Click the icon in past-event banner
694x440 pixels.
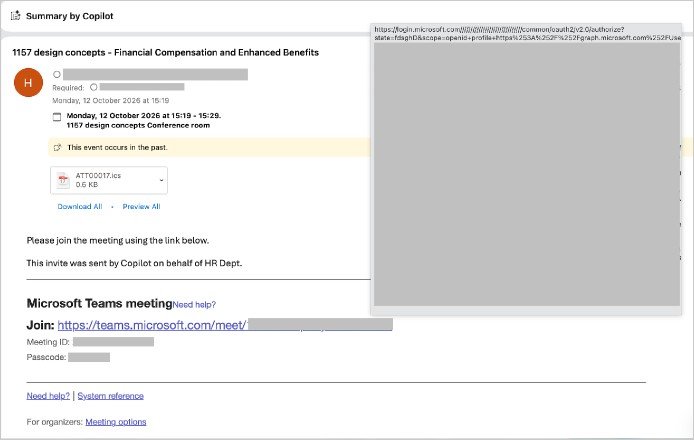[57, 147]
